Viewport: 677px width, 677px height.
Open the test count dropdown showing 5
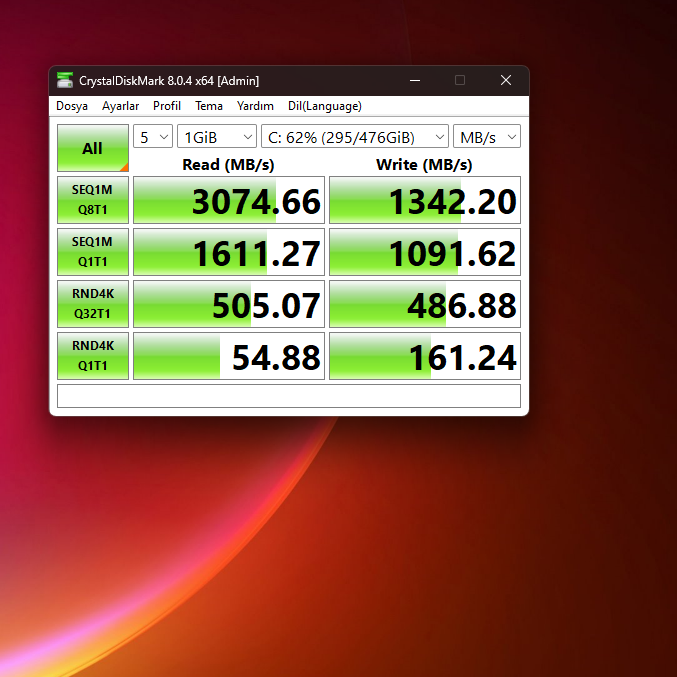153,136
